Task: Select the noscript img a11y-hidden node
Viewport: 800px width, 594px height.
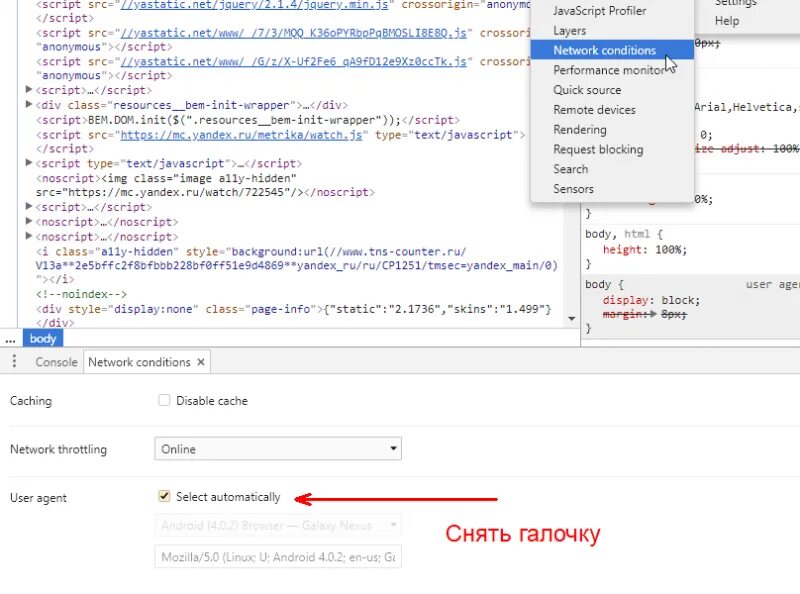Action: [205, 185]
